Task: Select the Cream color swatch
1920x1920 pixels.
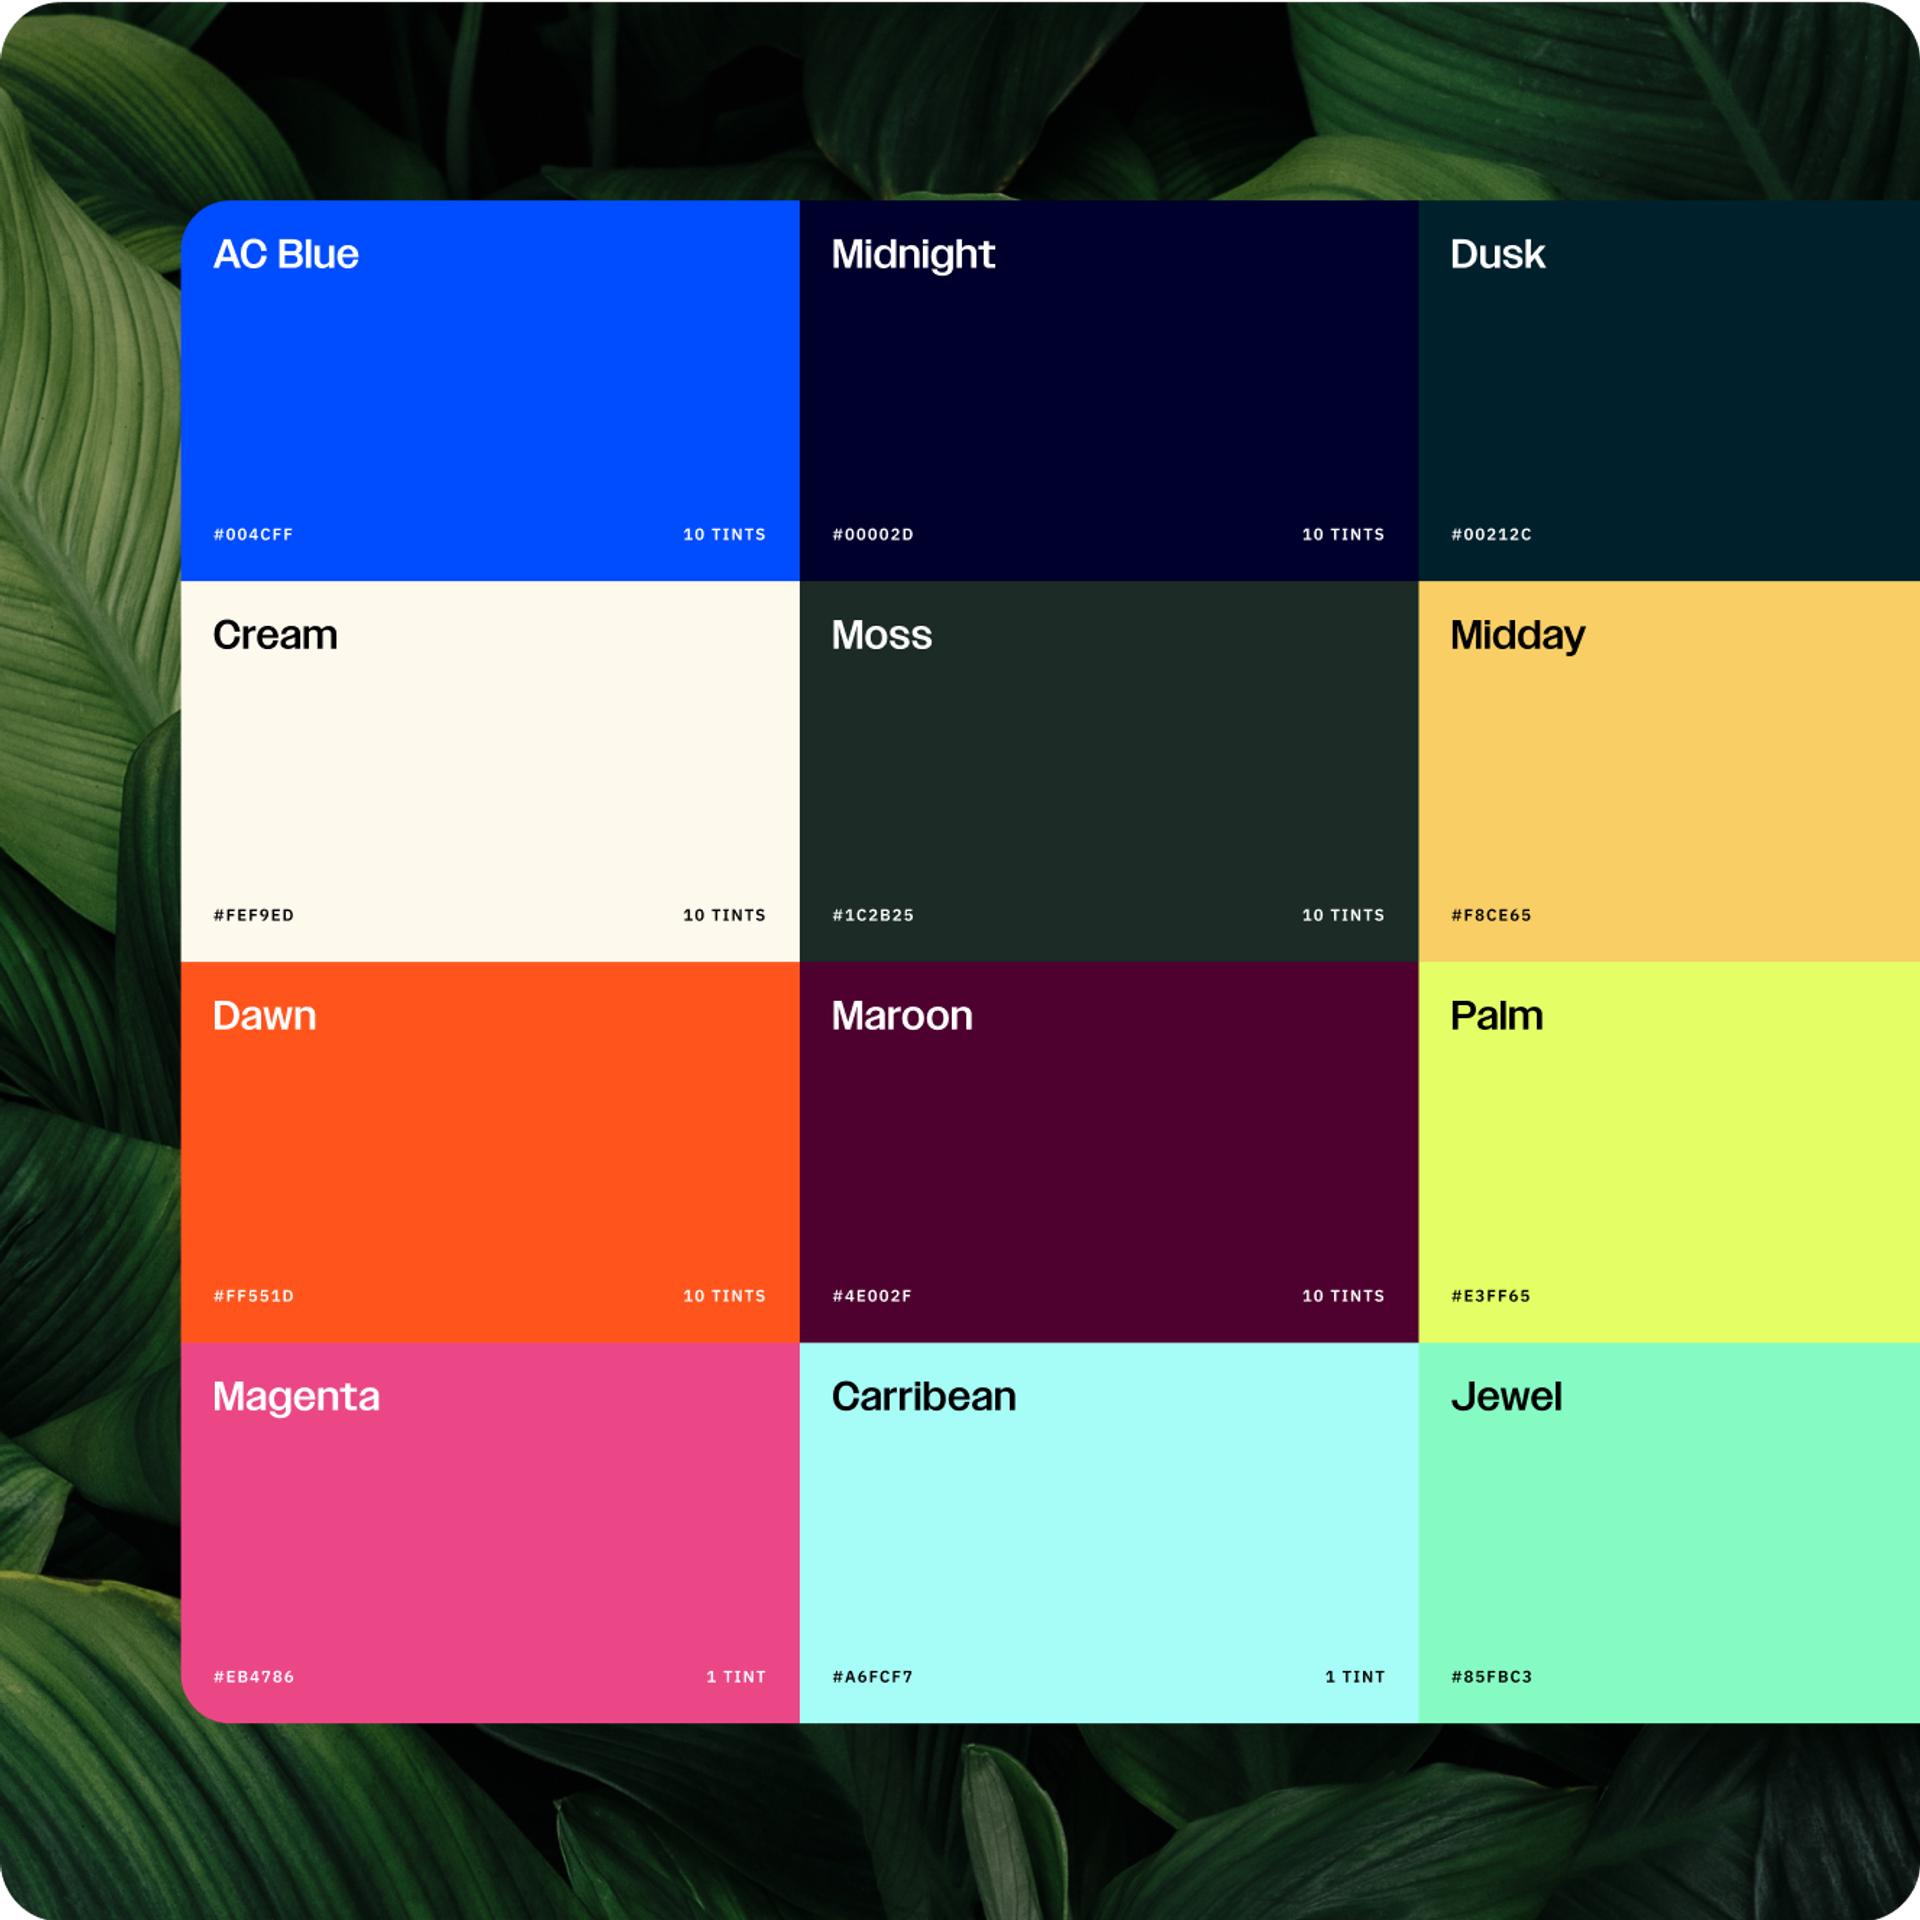Action: [x=490, y=770]
